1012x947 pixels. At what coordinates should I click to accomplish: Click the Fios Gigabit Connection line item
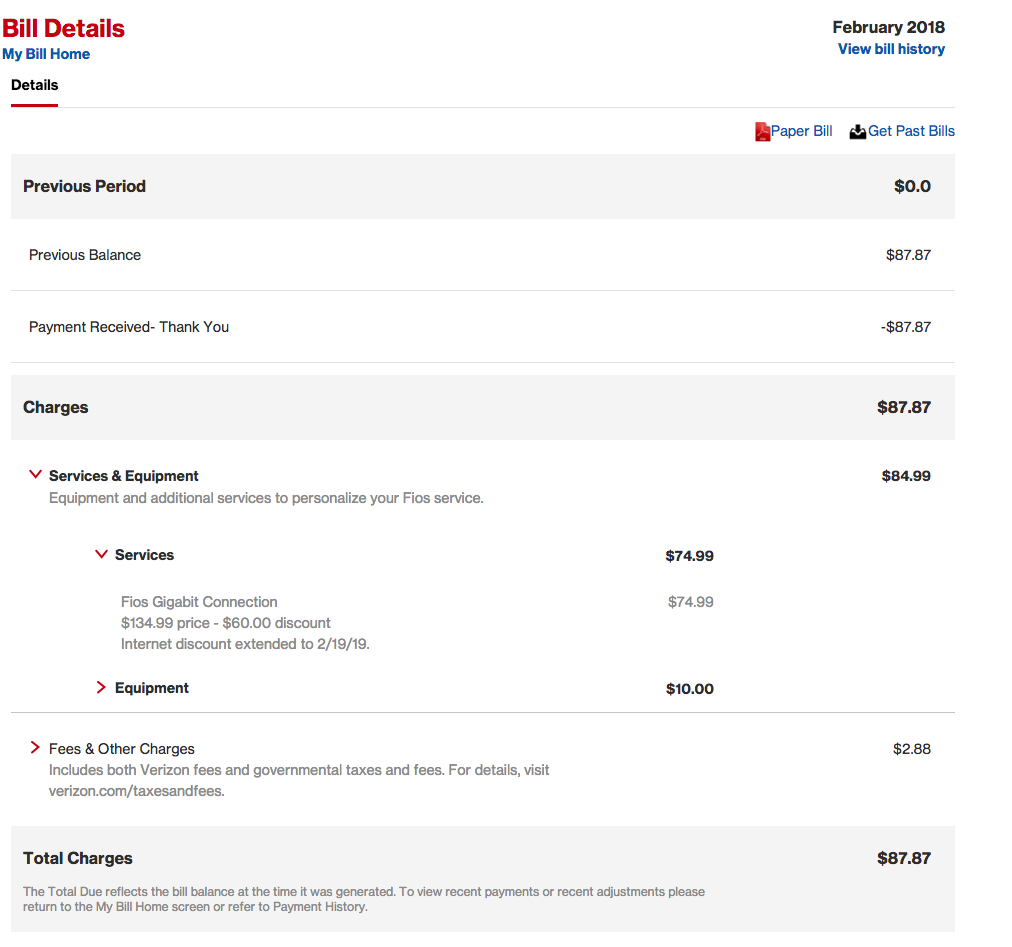[x=199, y=602]
